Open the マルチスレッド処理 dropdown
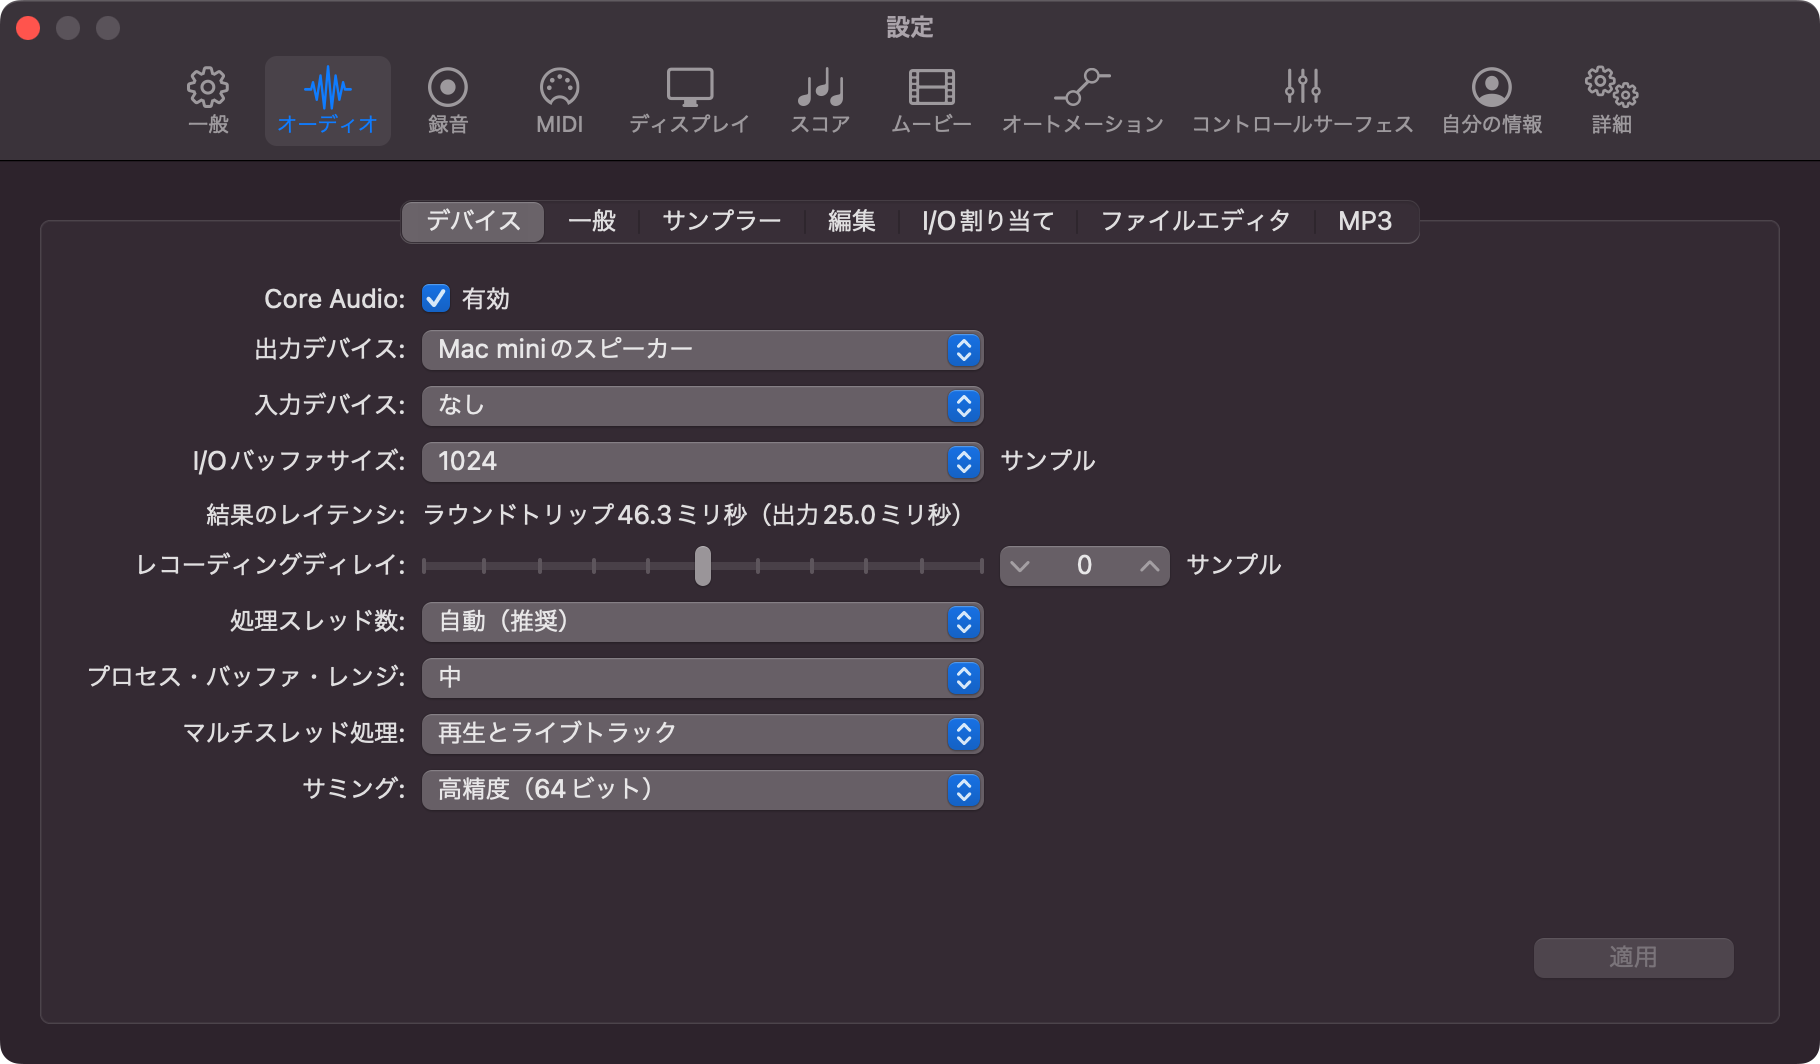Screen dimensions: 1820x1064 click(x=702, y=733)
